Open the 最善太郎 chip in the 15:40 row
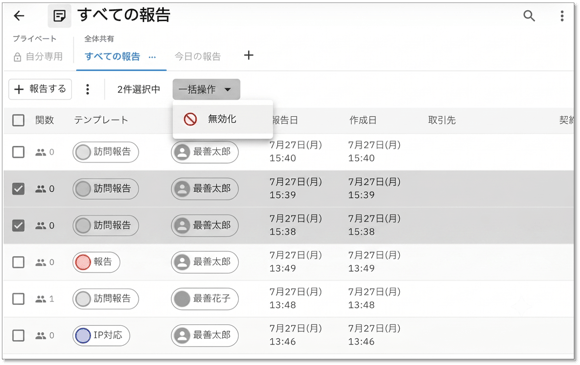Image resolution: width=580 pixels, height=365 pixels. [205, 152]
